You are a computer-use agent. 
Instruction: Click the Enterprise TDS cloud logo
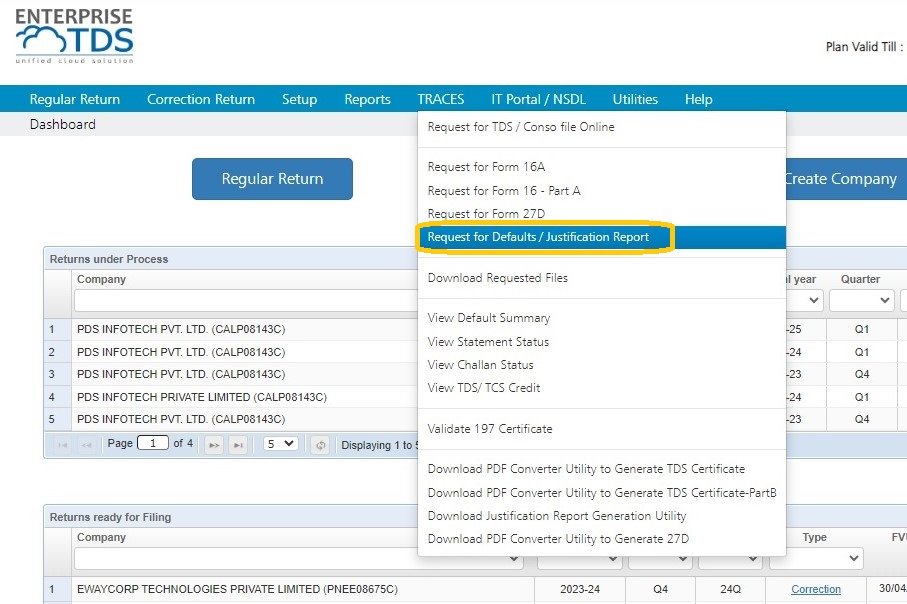(73, 34)
